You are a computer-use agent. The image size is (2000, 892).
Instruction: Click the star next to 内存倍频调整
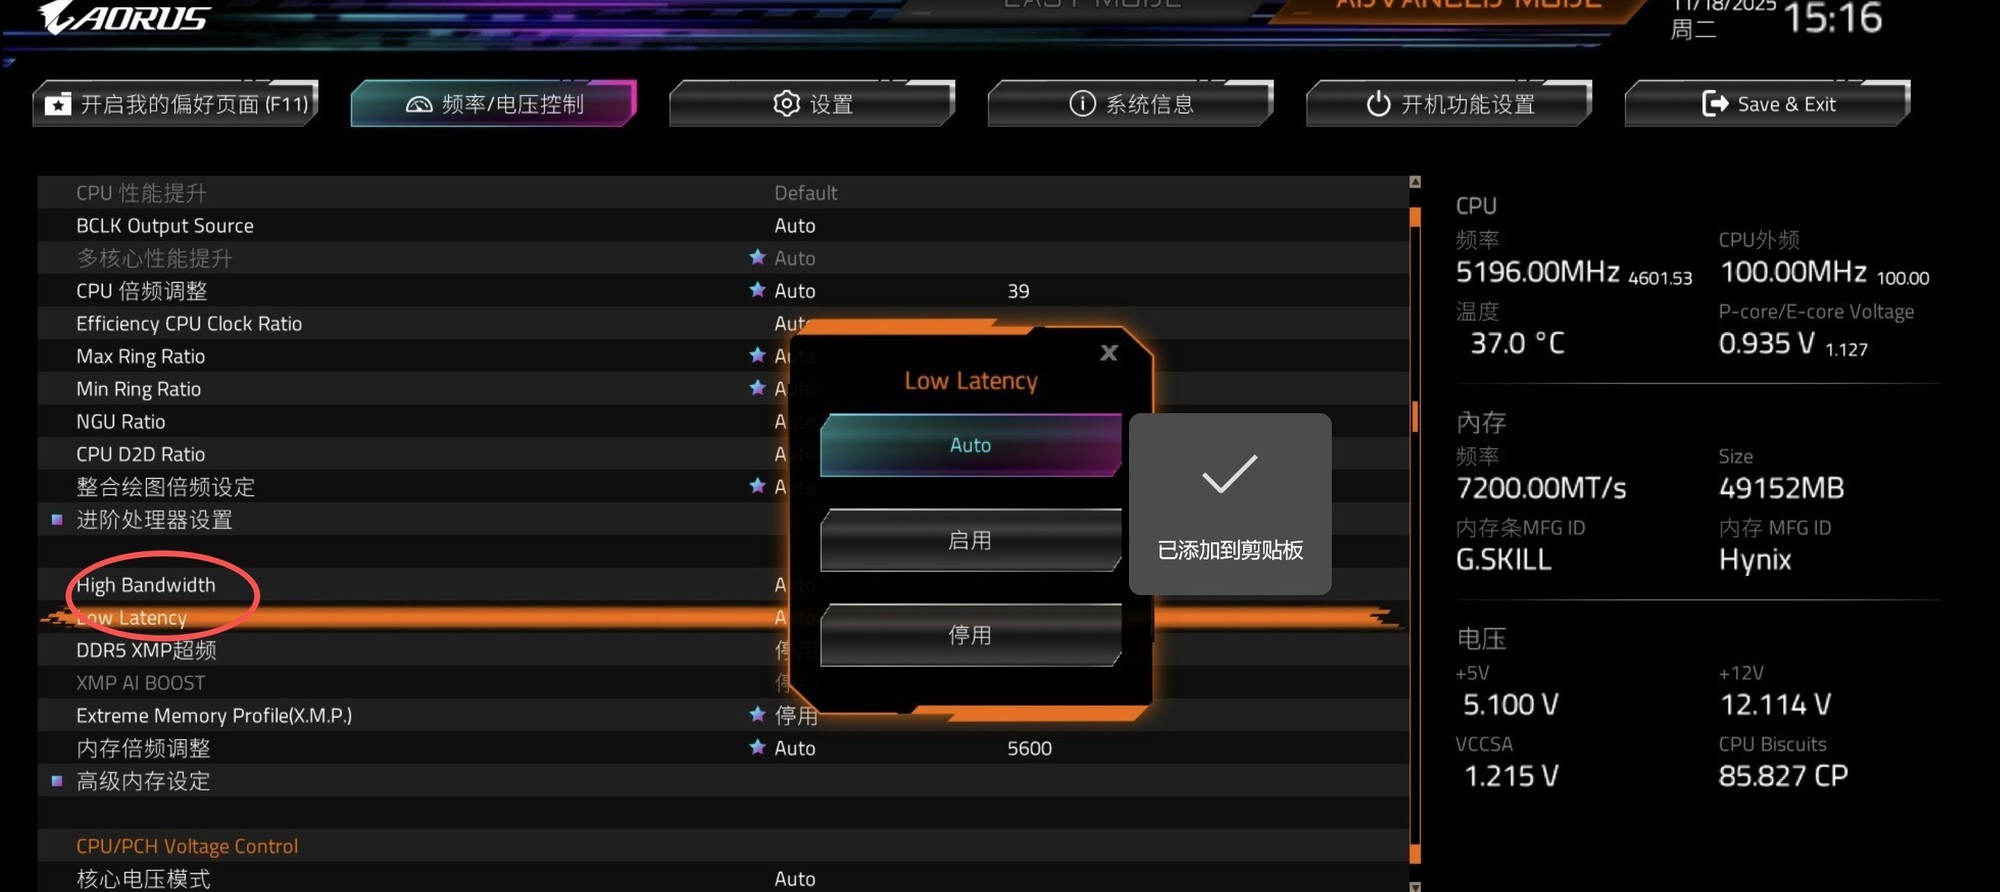(757, 747)
